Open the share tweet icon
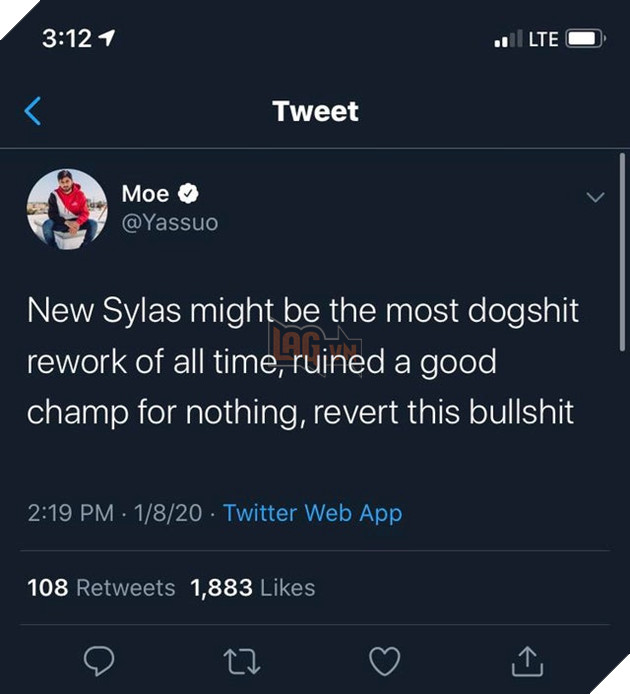 527,659
